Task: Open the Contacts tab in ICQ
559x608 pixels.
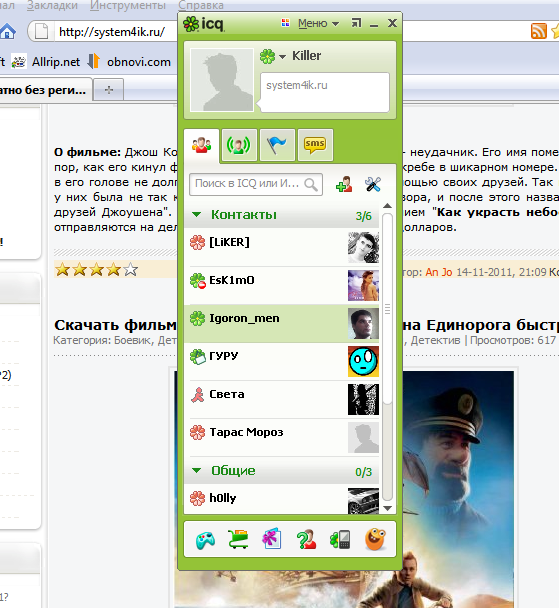Action: [201, 146]
